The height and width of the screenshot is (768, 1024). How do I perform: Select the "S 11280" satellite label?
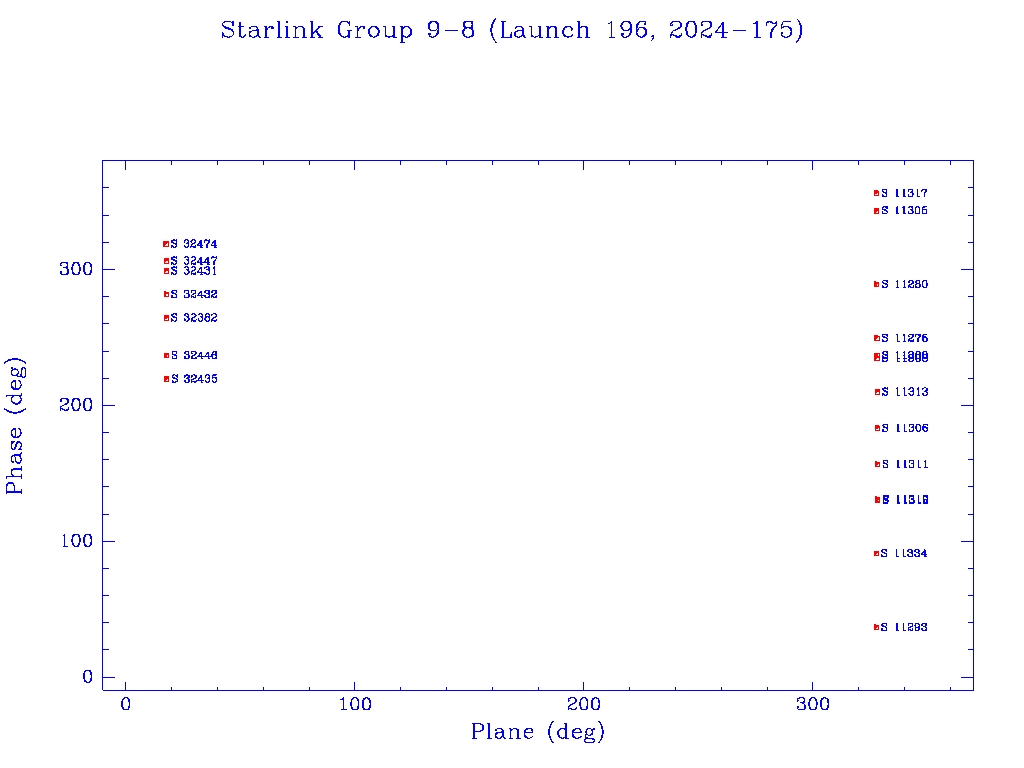point(904,284)
